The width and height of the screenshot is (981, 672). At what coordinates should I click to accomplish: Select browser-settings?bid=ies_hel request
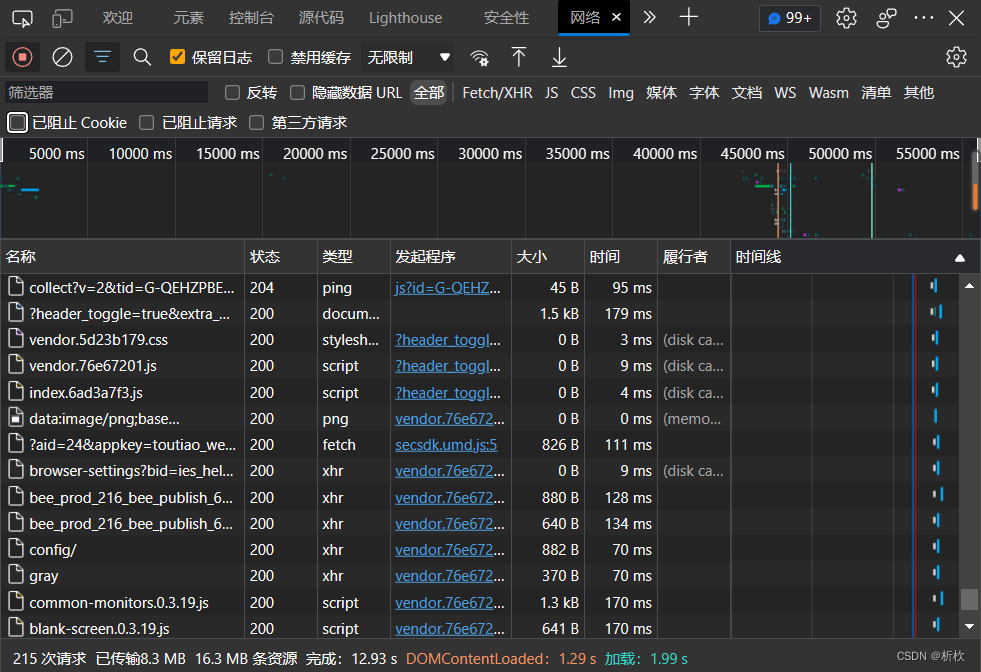[x=131, y=471]
